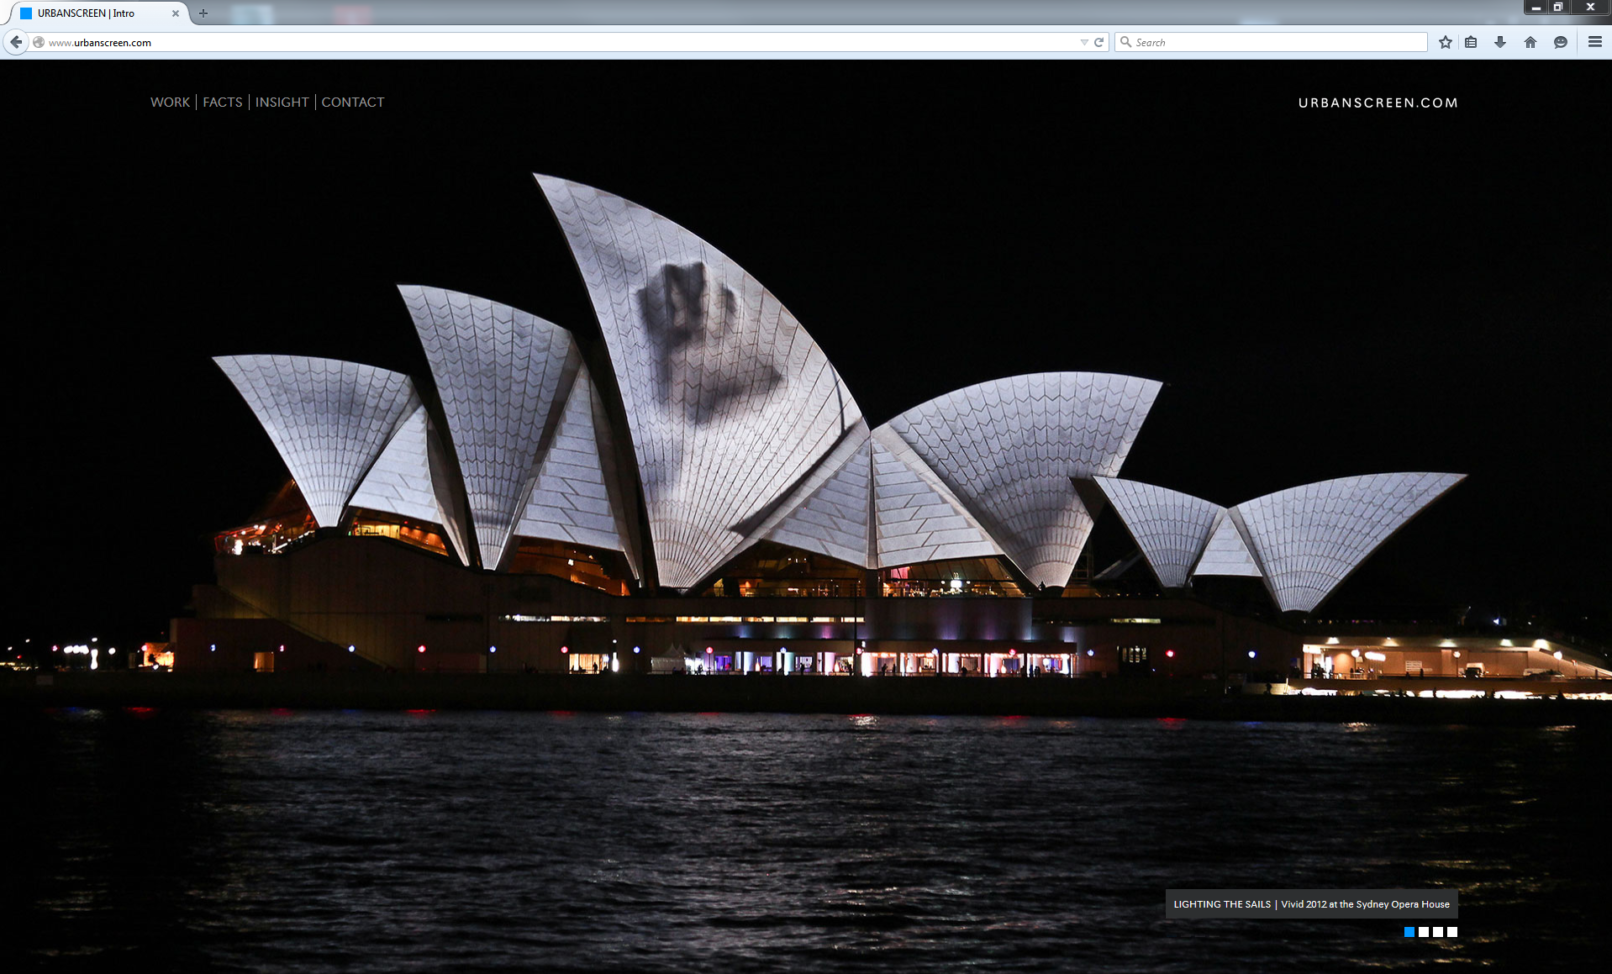The height and width of the screenshot is (974, 1612).
Task: Open the downloads arrow icon
Action: point(1500,42)
